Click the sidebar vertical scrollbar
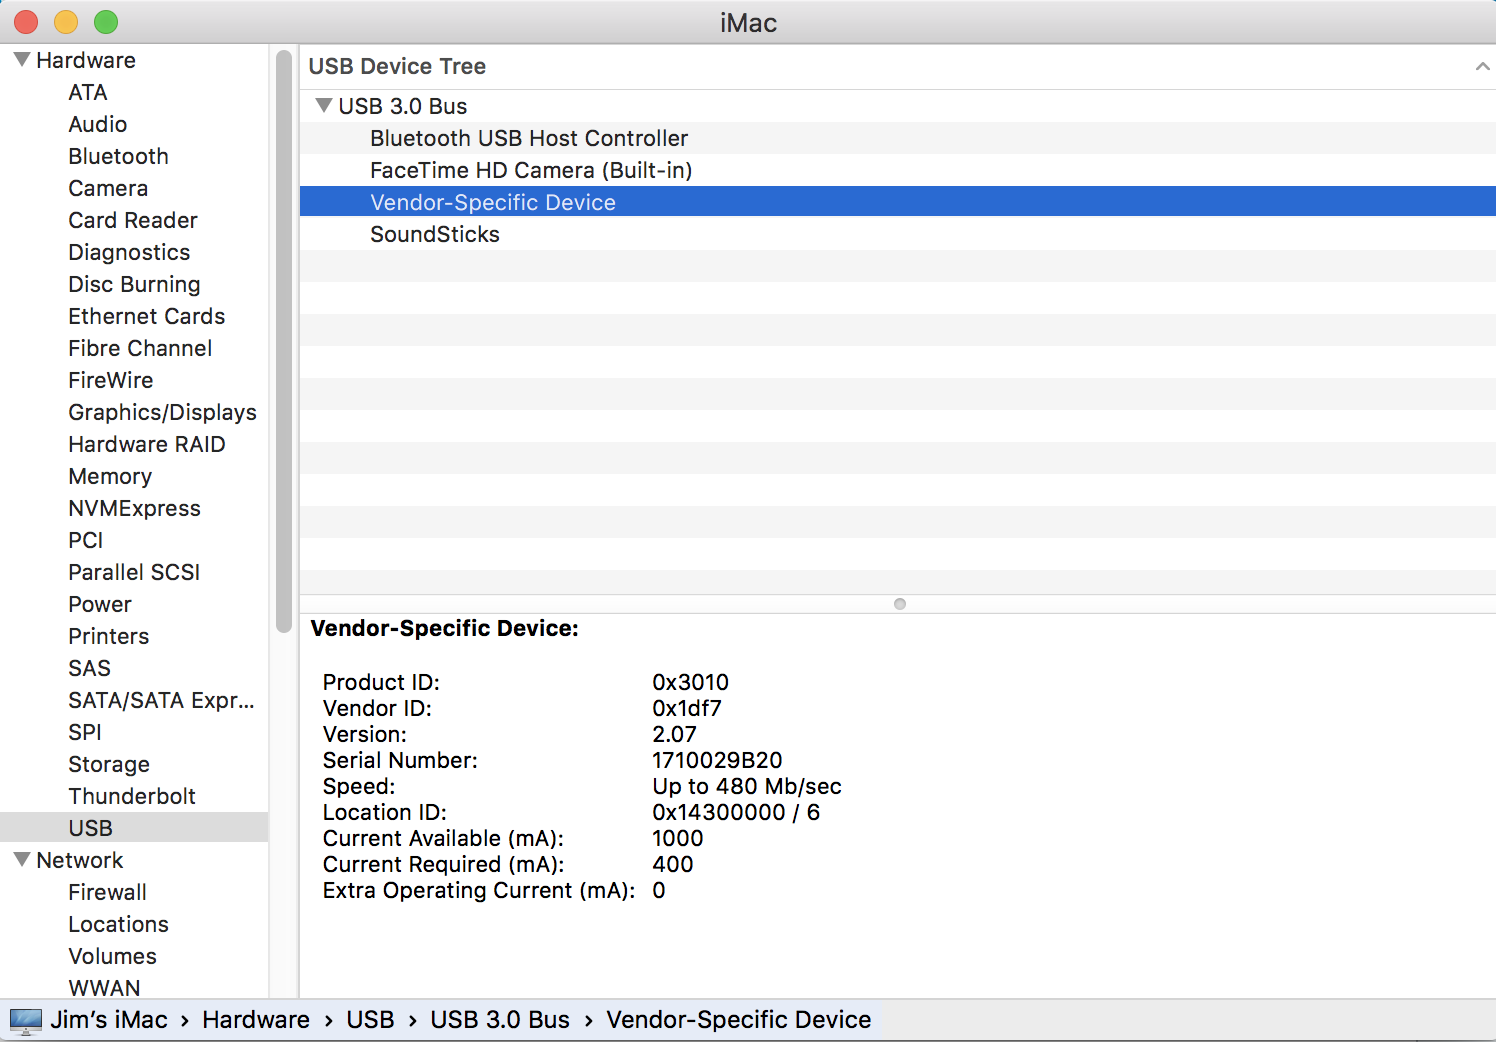Image resolution: width=1496 pixels, height=1042 pixels. coord(283,340)
